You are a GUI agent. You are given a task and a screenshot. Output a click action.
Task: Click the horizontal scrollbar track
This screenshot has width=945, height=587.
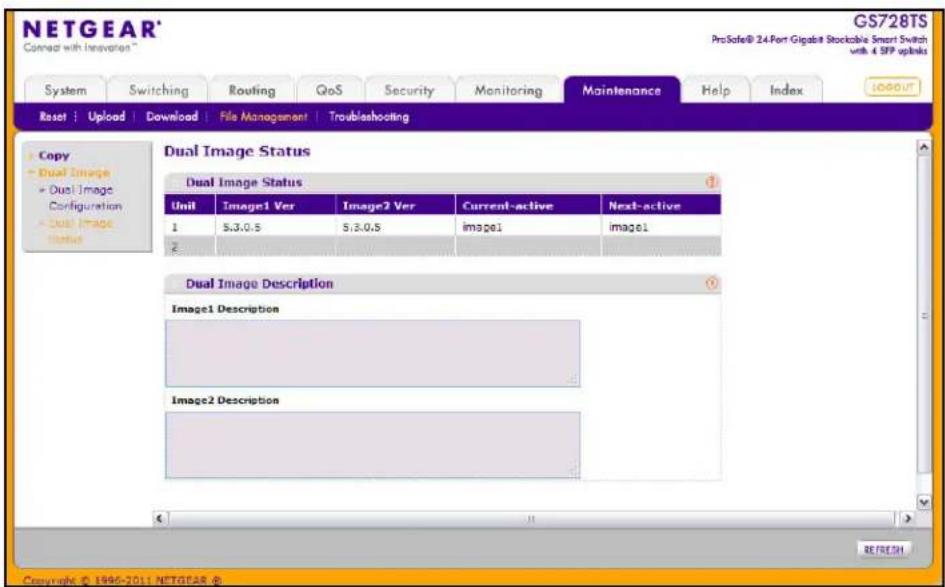[x=532, y=518]
